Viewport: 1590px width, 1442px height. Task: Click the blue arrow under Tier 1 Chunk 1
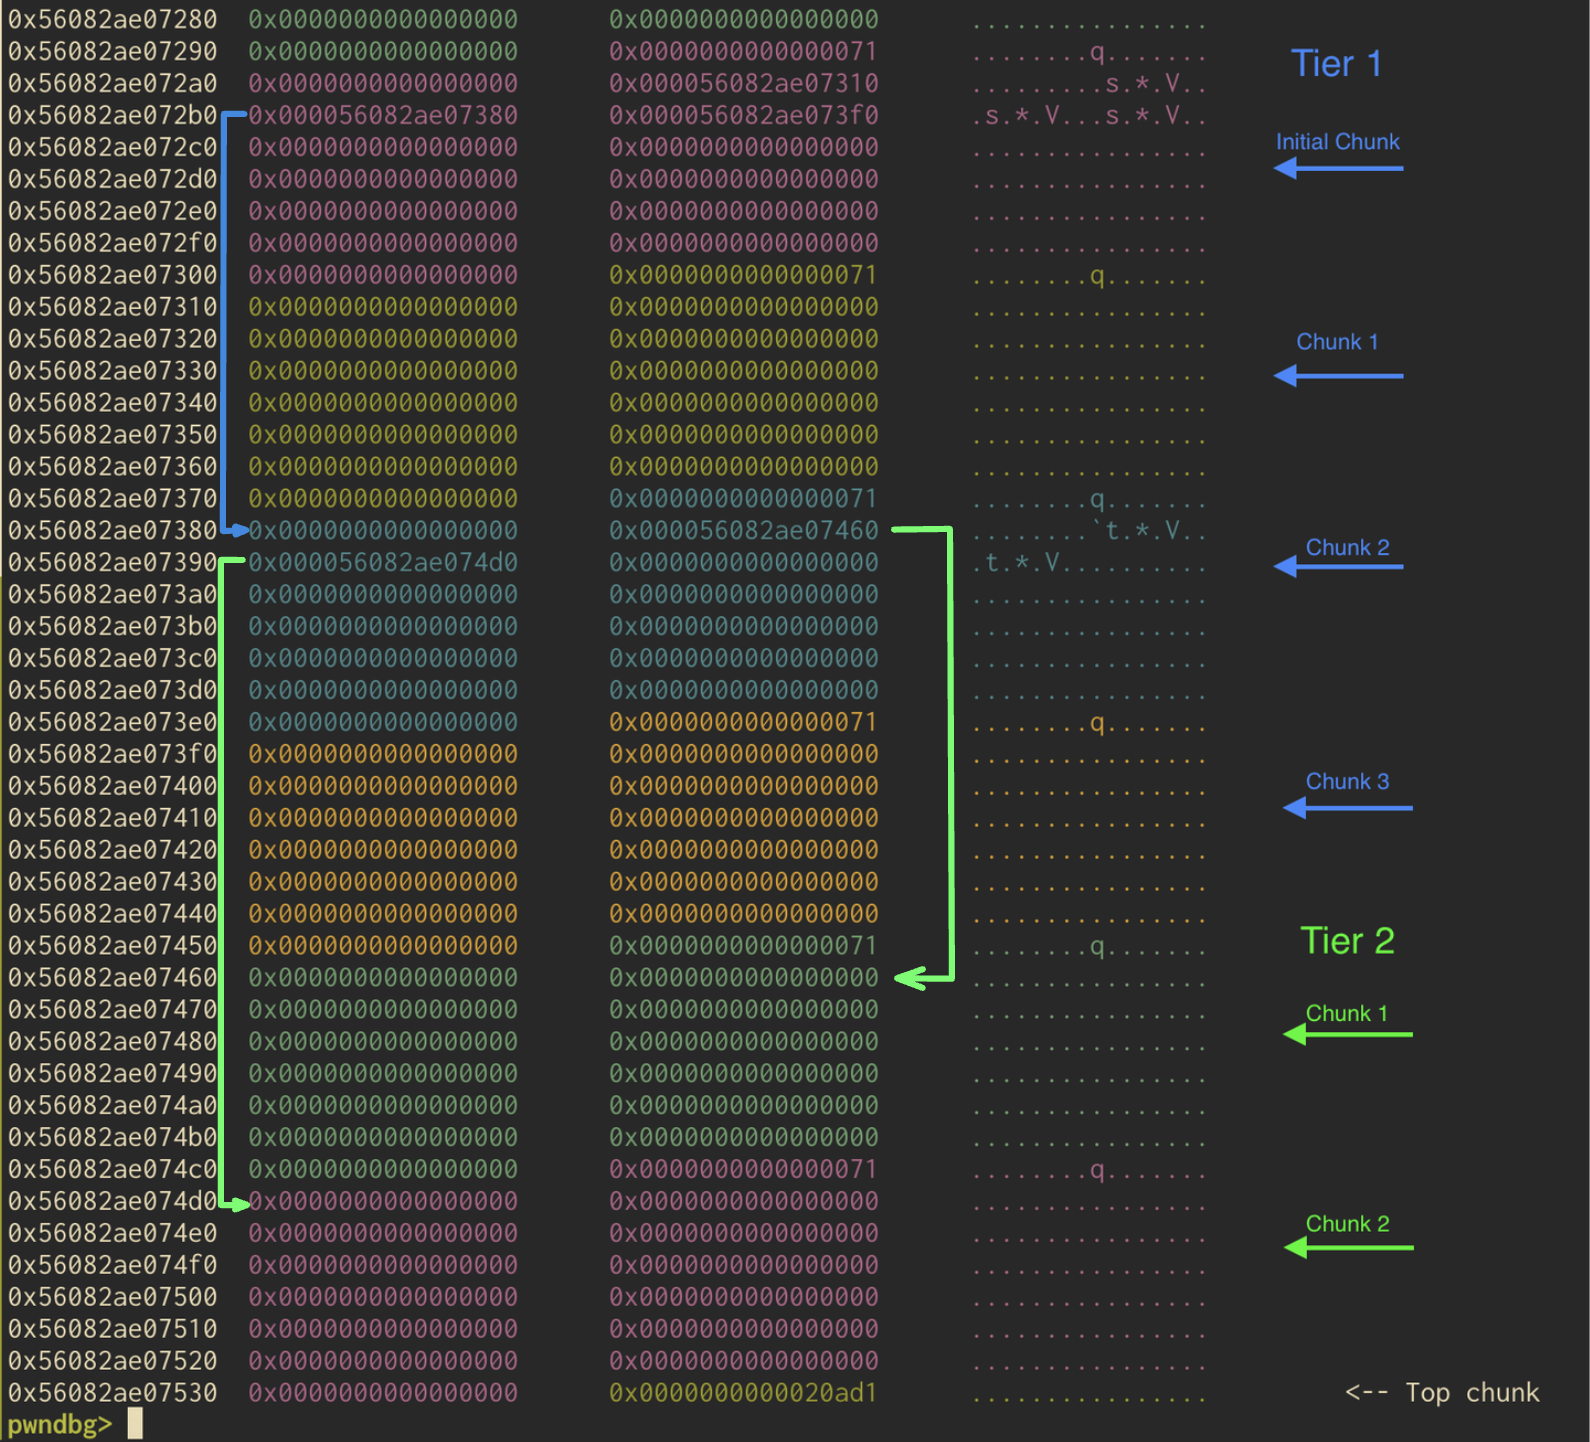pyautogui.click(x=1337, y=376)
